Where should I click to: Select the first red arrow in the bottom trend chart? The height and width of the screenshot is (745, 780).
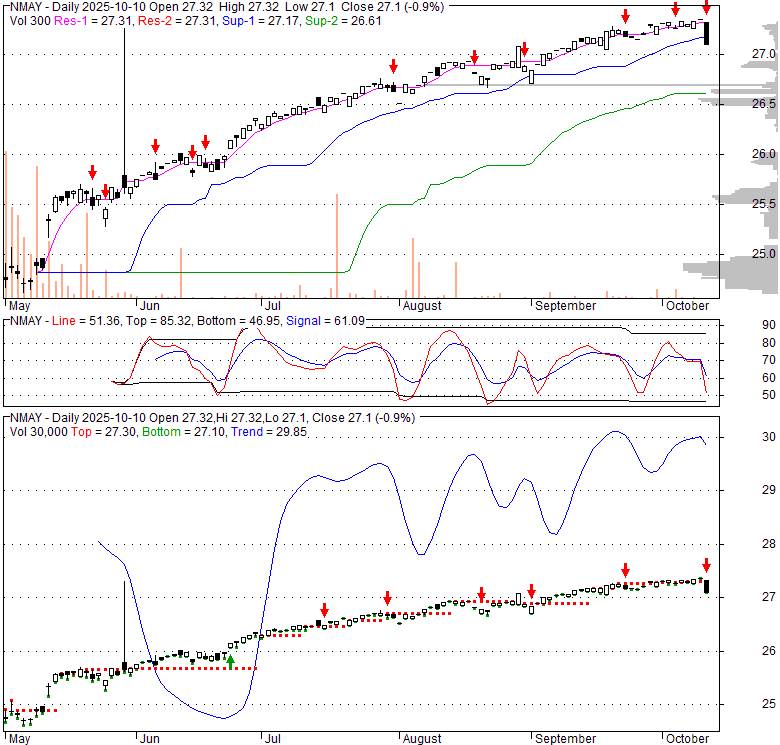click(x=324, y=610)
